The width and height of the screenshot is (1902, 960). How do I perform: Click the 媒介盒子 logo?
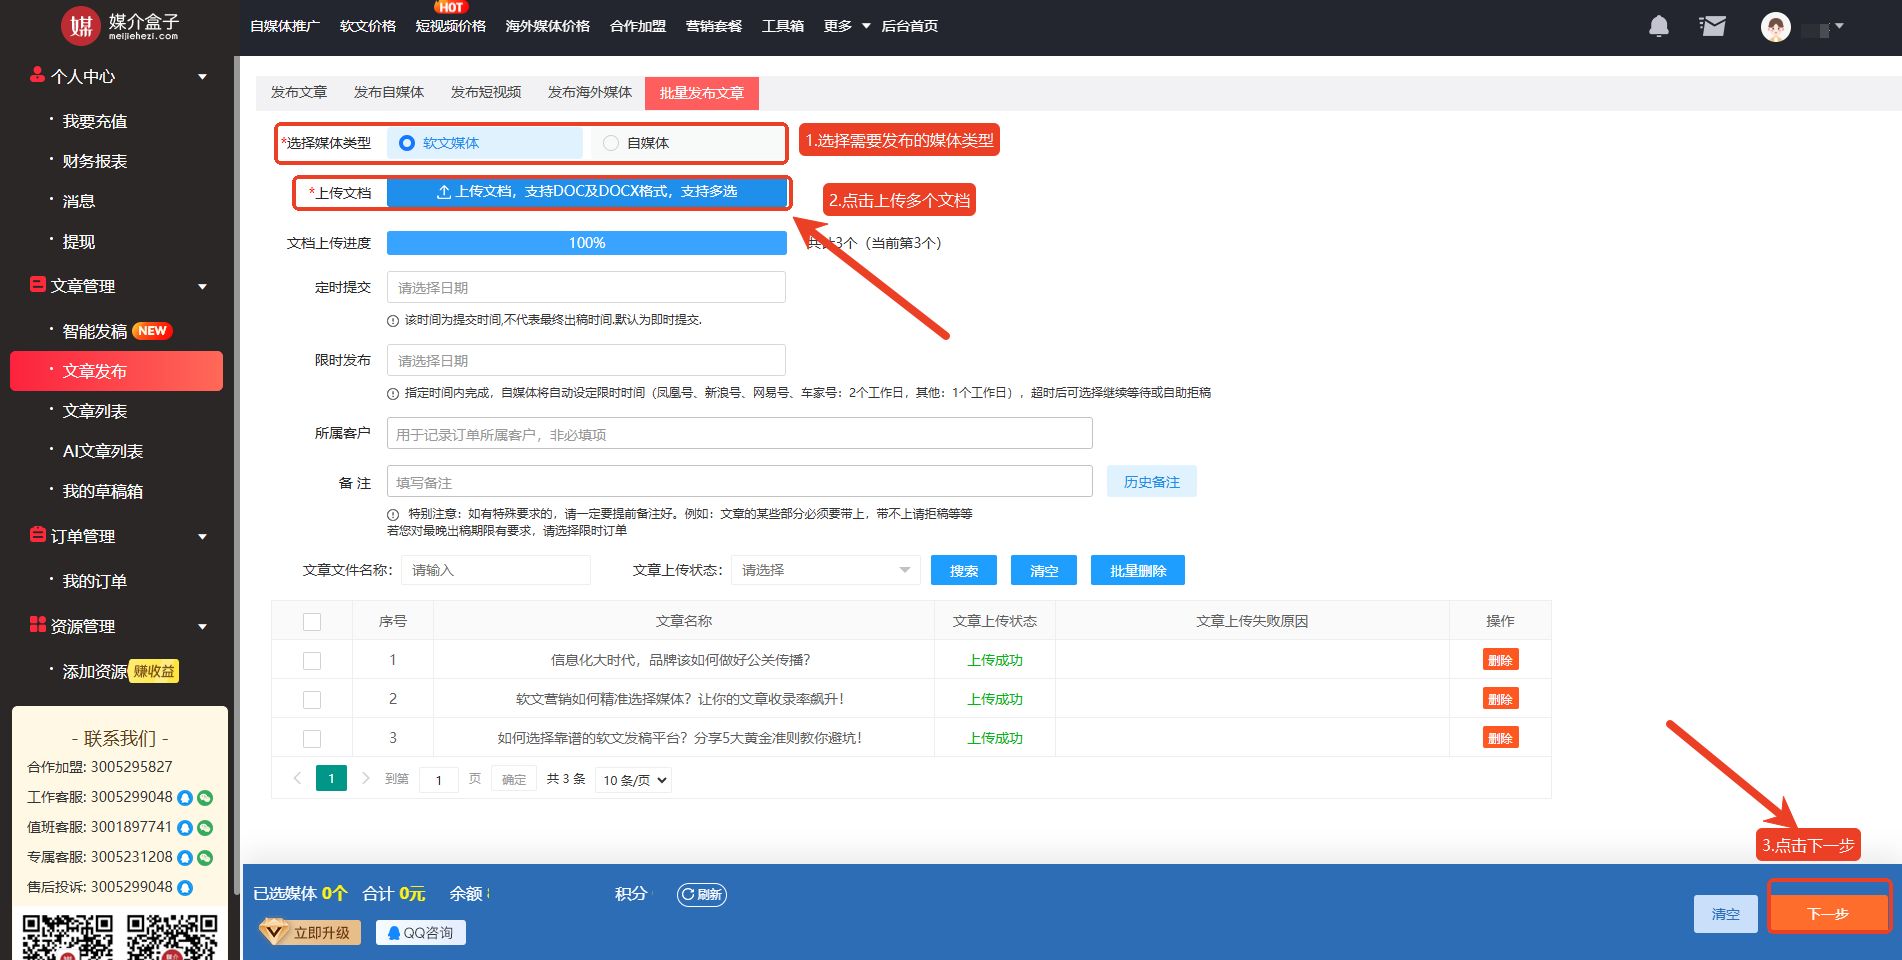pyautogui.click(x=120, y=26)
